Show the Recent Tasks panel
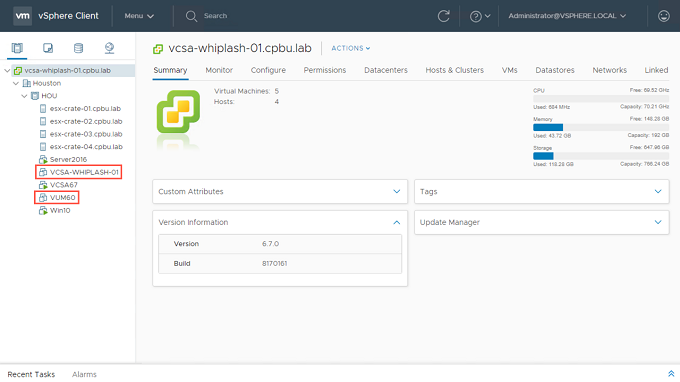Image resolution: width=680 pixels, height=382 pixels. click(x=31, y=374)
